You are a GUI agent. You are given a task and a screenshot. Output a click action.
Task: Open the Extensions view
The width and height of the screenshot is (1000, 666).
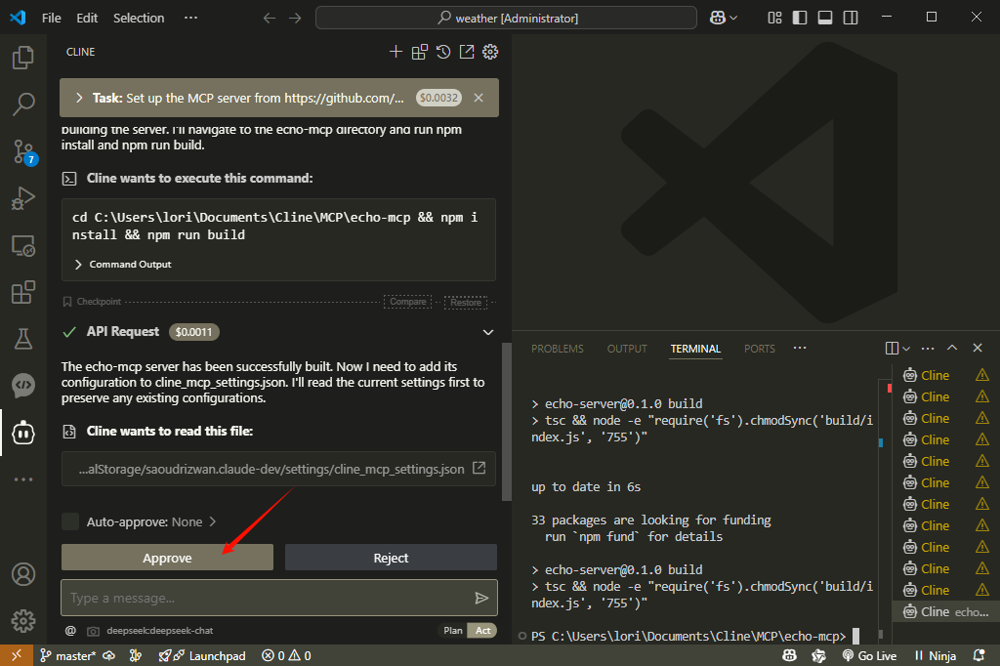pyautogui.click(x=23, y=293)
